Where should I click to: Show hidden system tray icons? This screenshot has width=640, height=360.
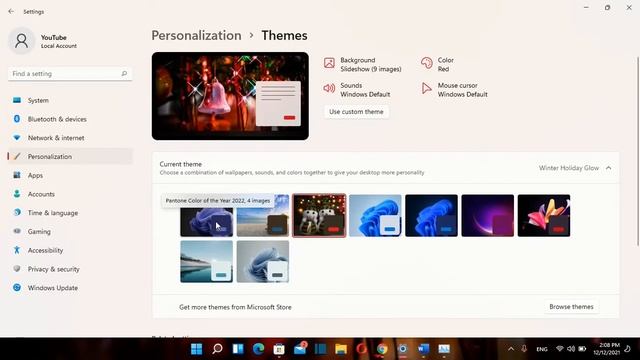click(511, 349)
